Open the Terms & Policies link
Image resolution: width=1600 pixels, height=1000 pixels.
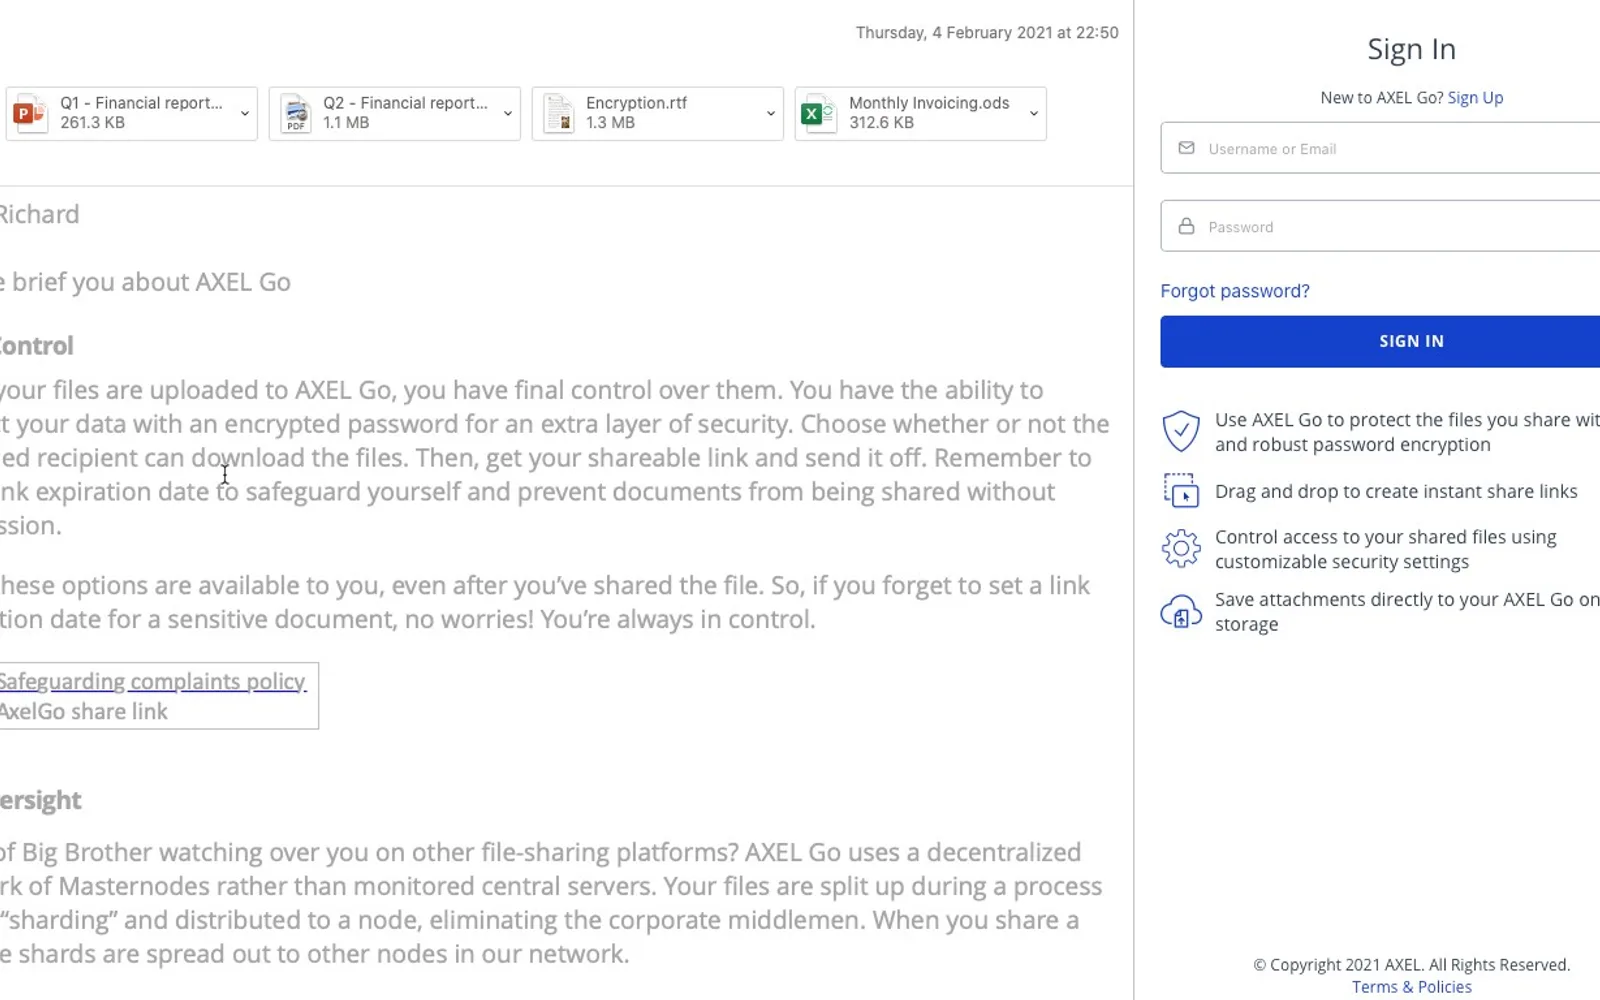click(1412, 987)
